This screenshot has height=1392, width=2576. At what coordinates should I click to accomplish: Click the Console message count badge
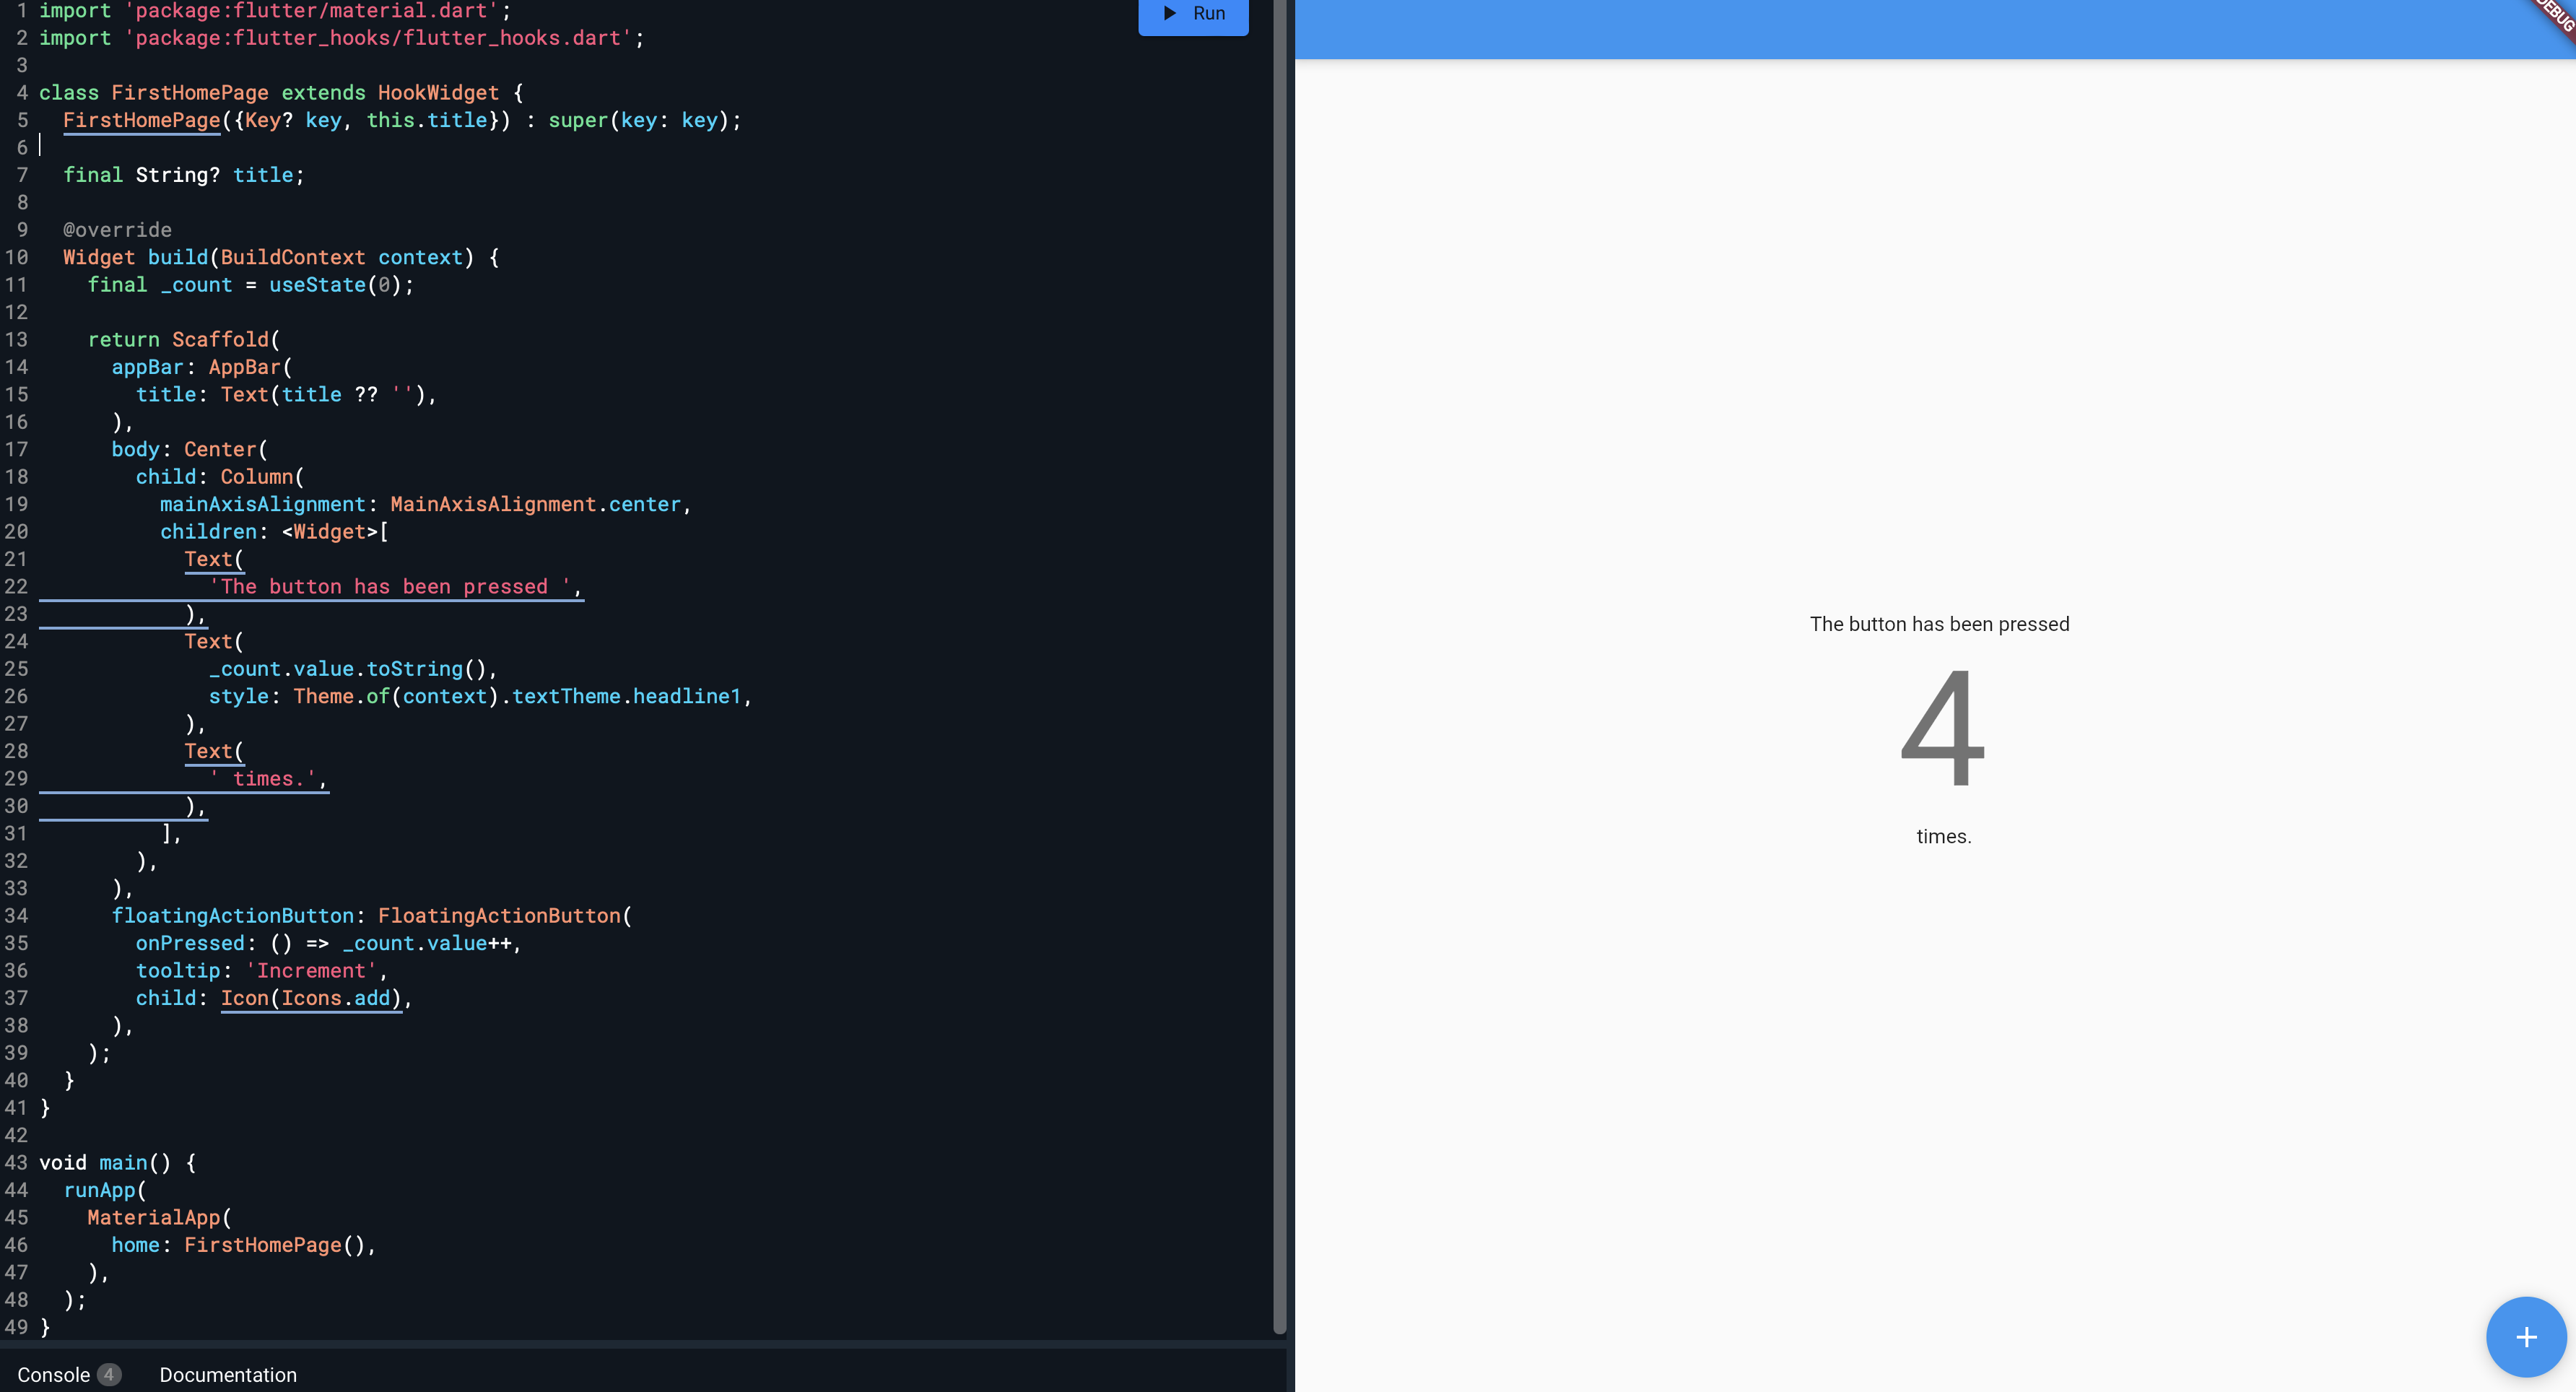[109, 1375]
